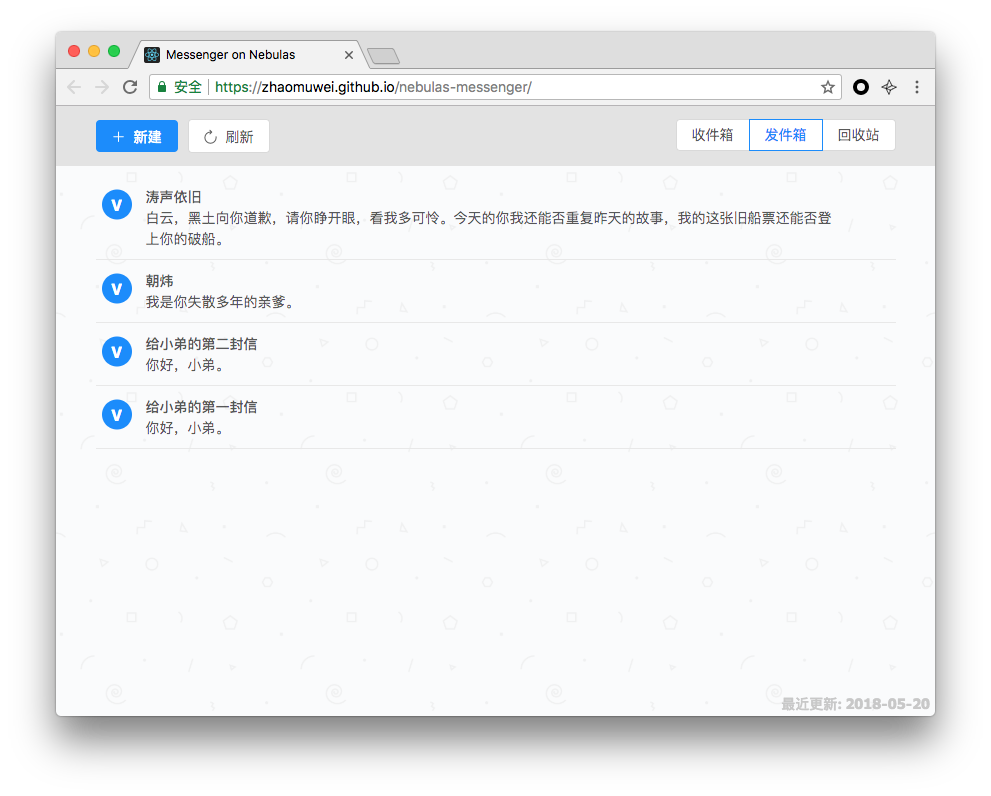Click the avatar next to 朝炜

[x=117, y=289]
